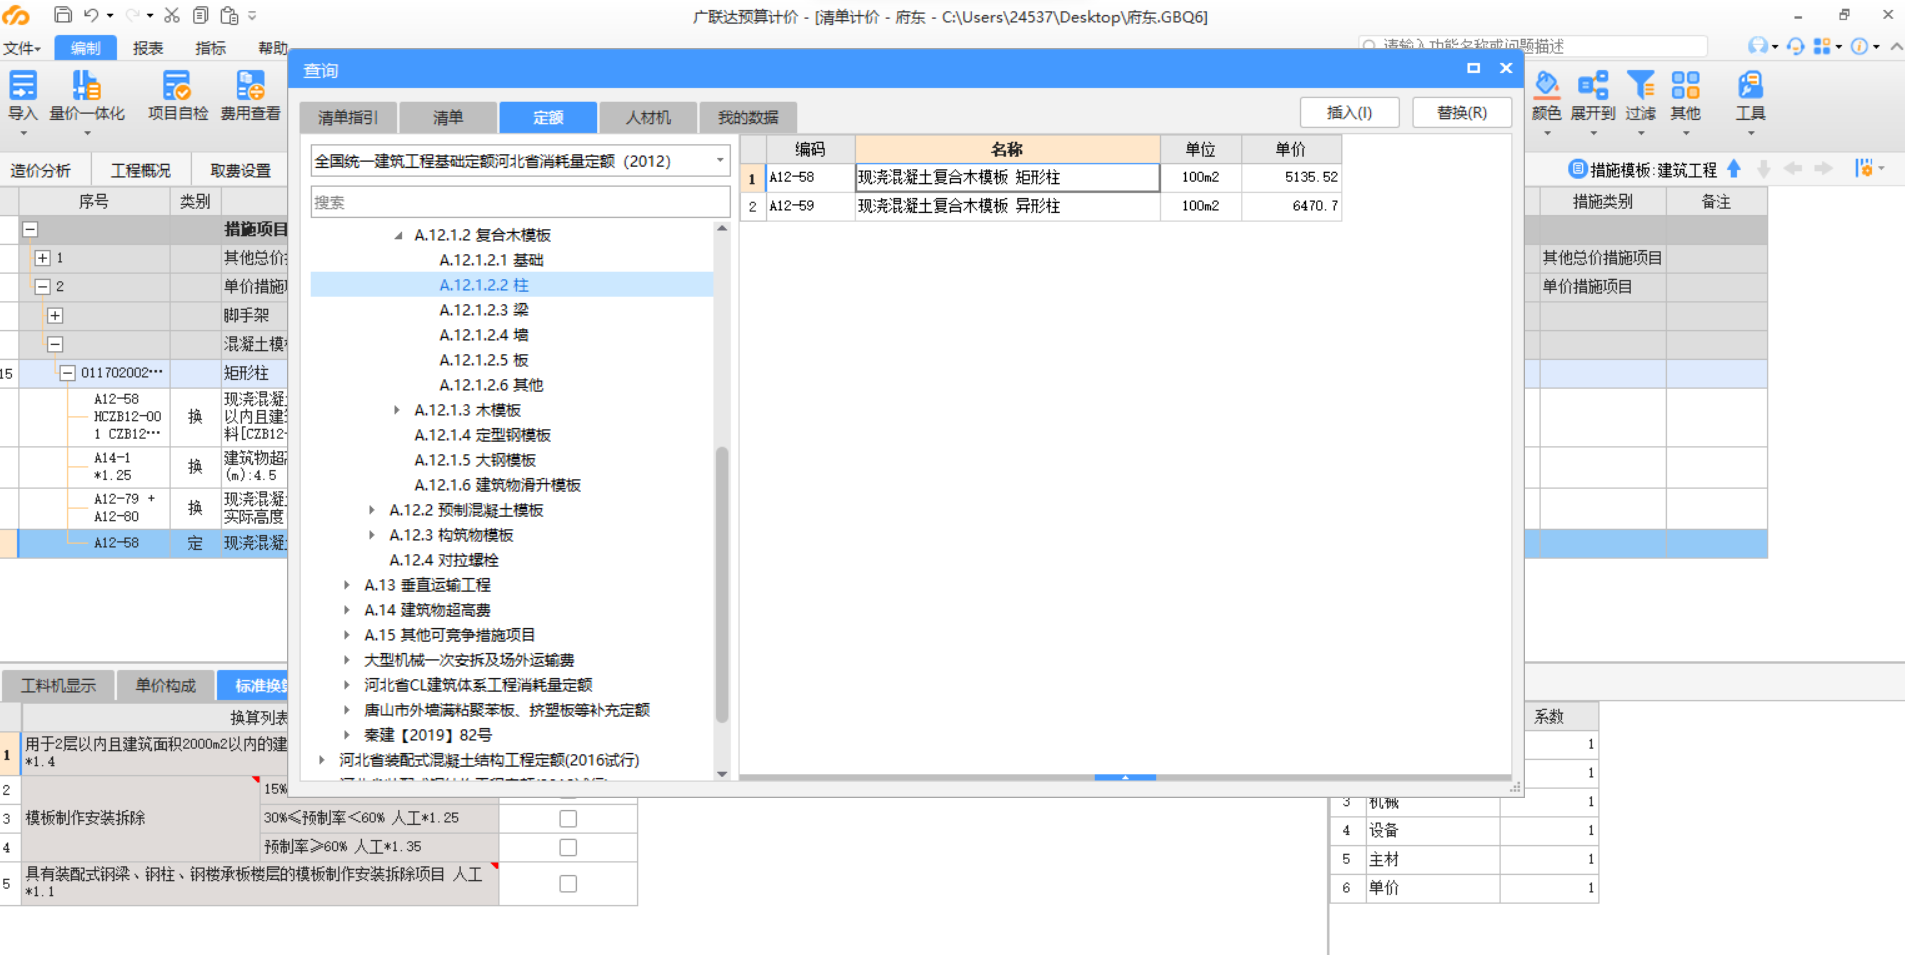This screenshot has height=955, width=1905.
Task: Click the gray right arrow icon
Action: (1823, 169)
